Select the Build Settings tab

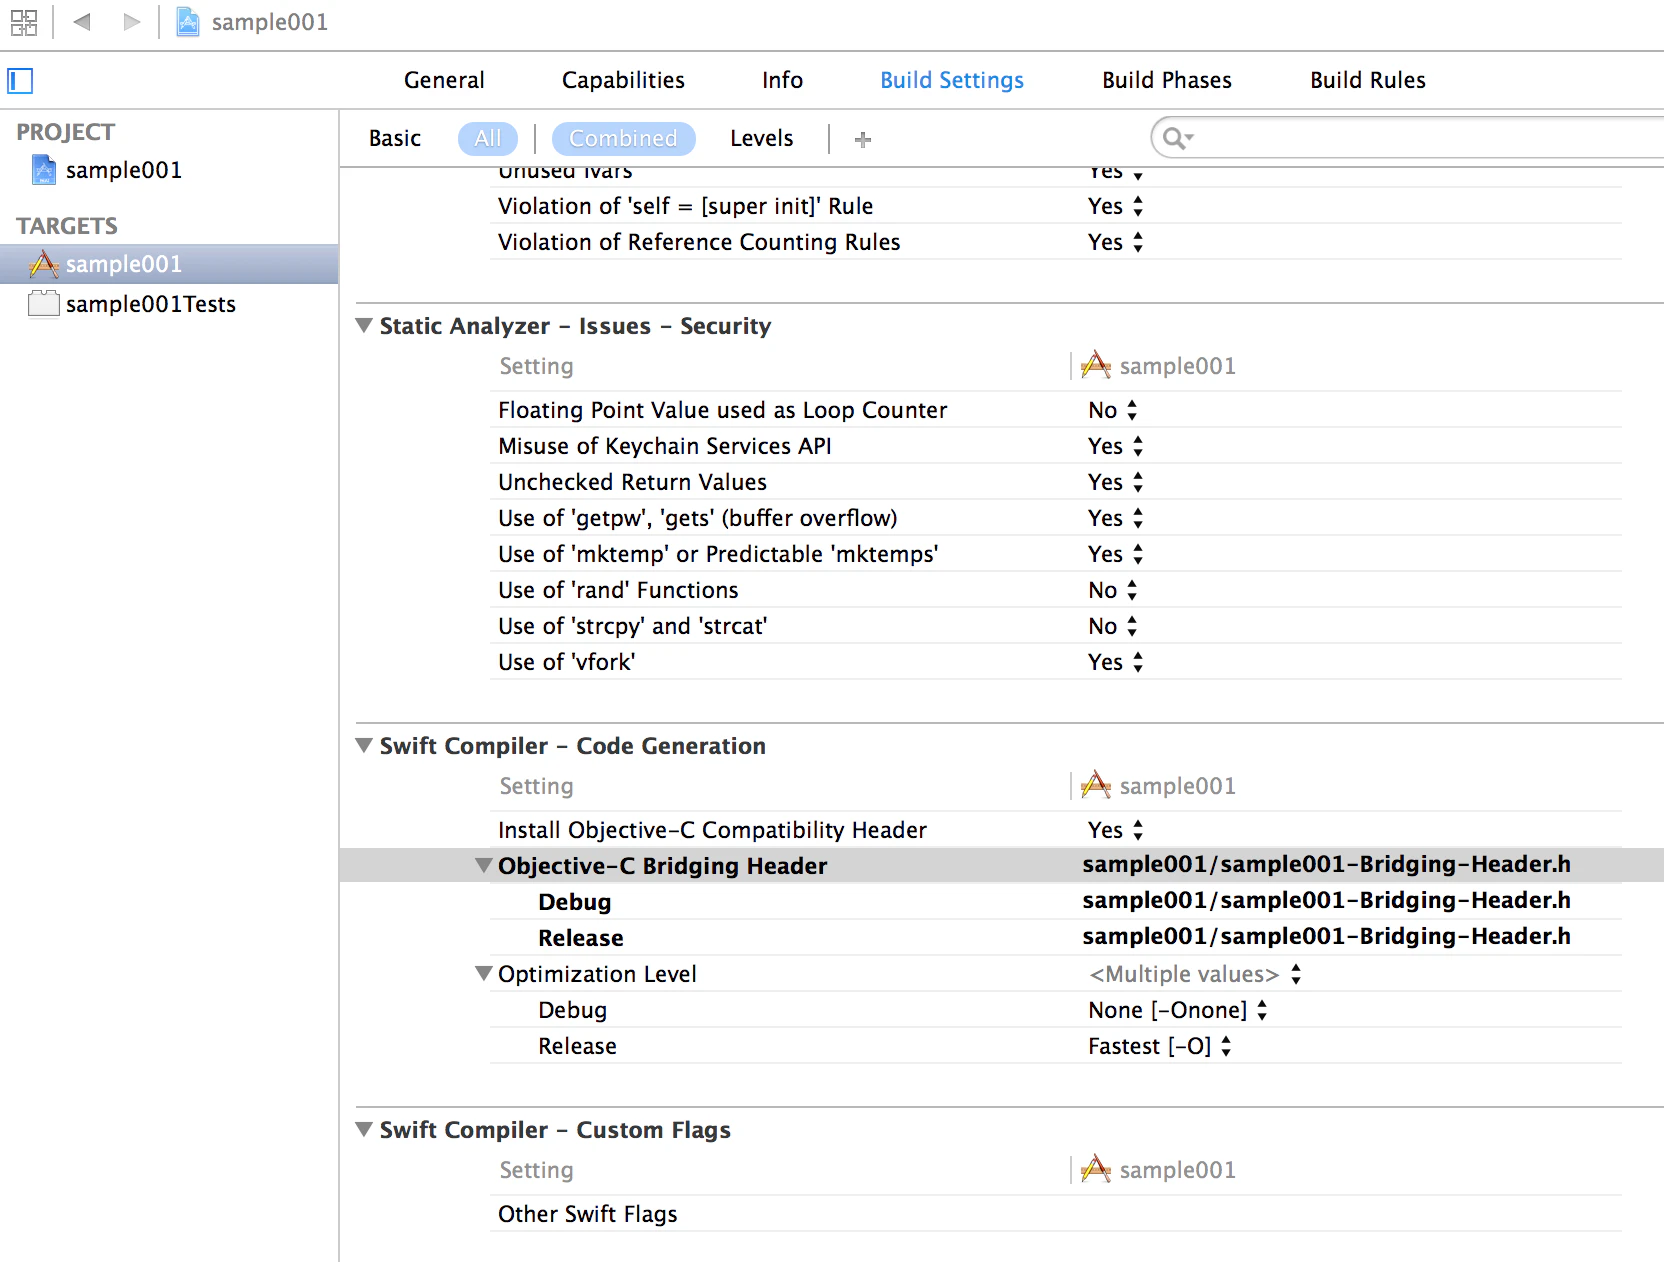point(952,80)
